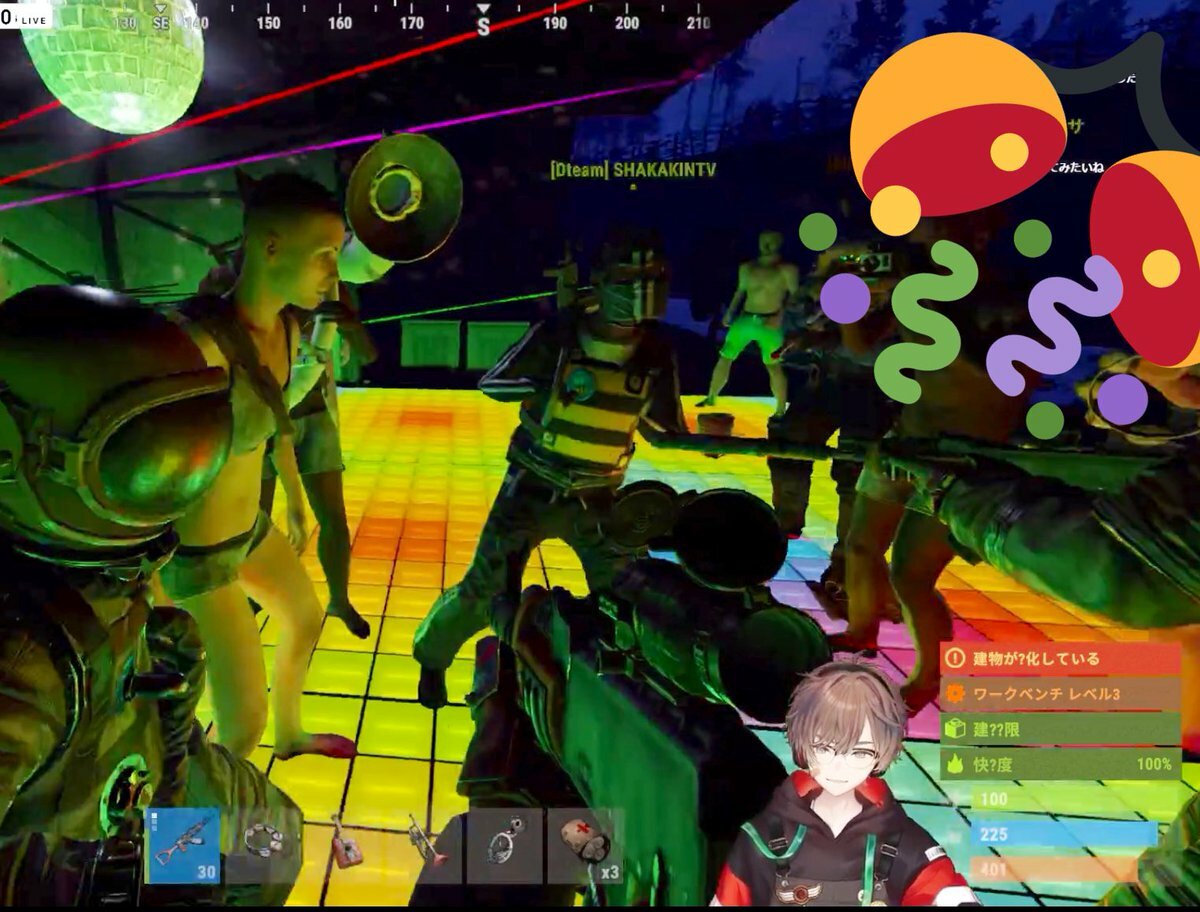Select the assault rifle hotbar slot
The image size is (1200, 912).
[184, 845]
